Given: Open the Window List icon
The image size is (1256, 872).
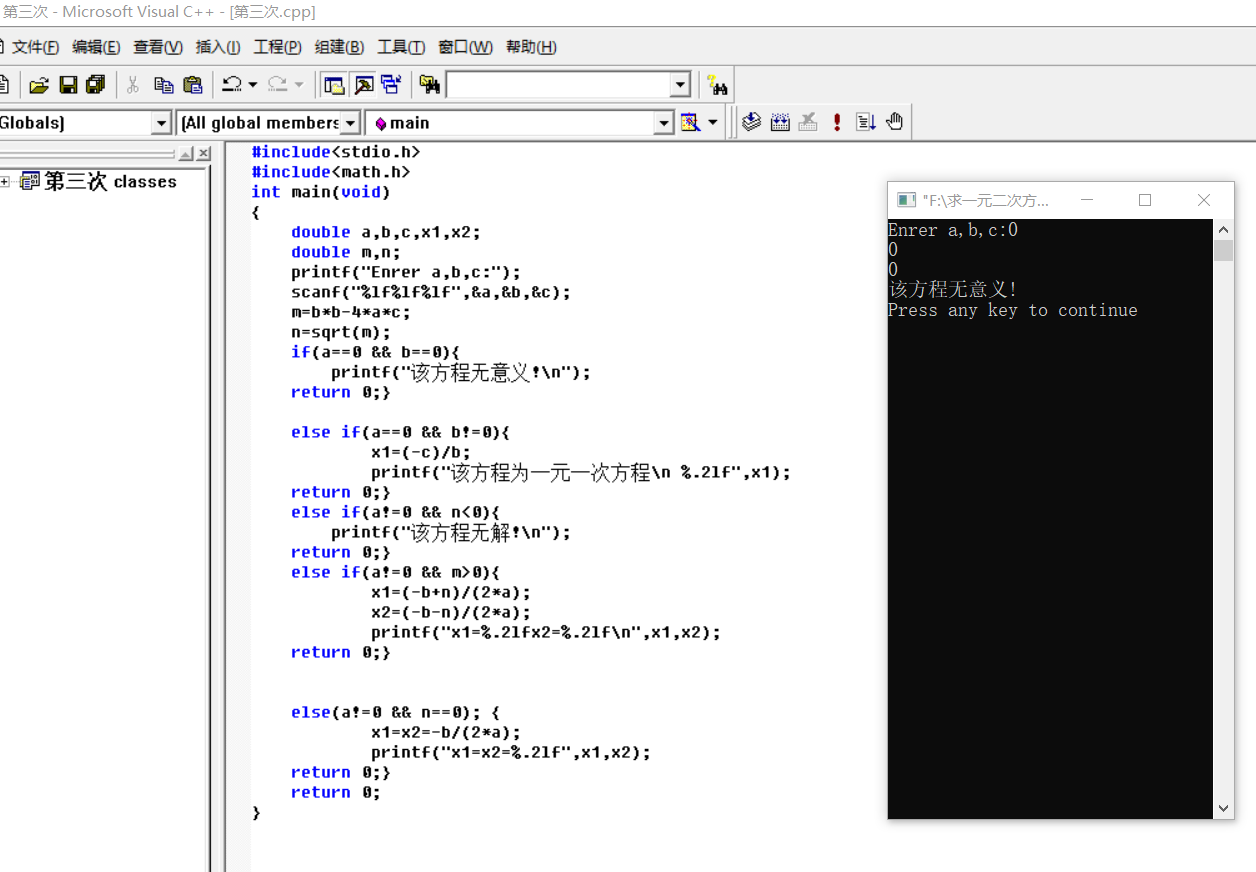Looking at the screenshot, I should [x=391, y=85].
